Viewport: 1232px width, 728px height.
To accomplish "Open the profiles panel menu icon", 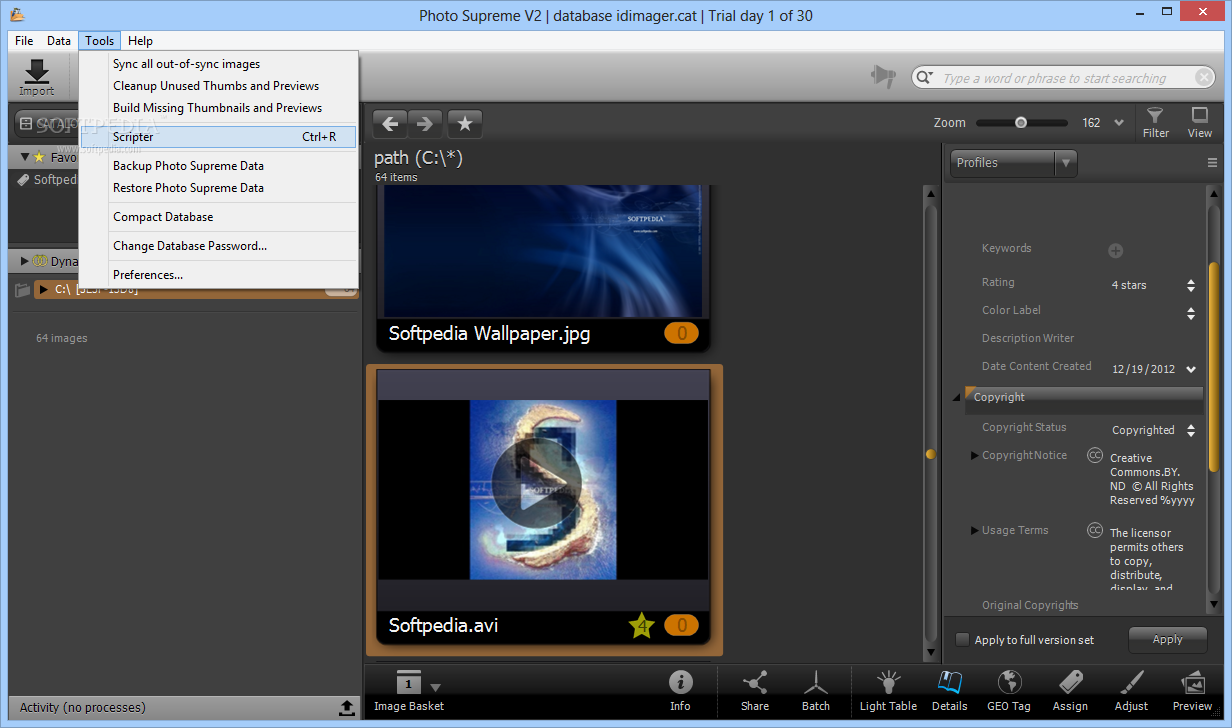I will (x=1212, y=163).
